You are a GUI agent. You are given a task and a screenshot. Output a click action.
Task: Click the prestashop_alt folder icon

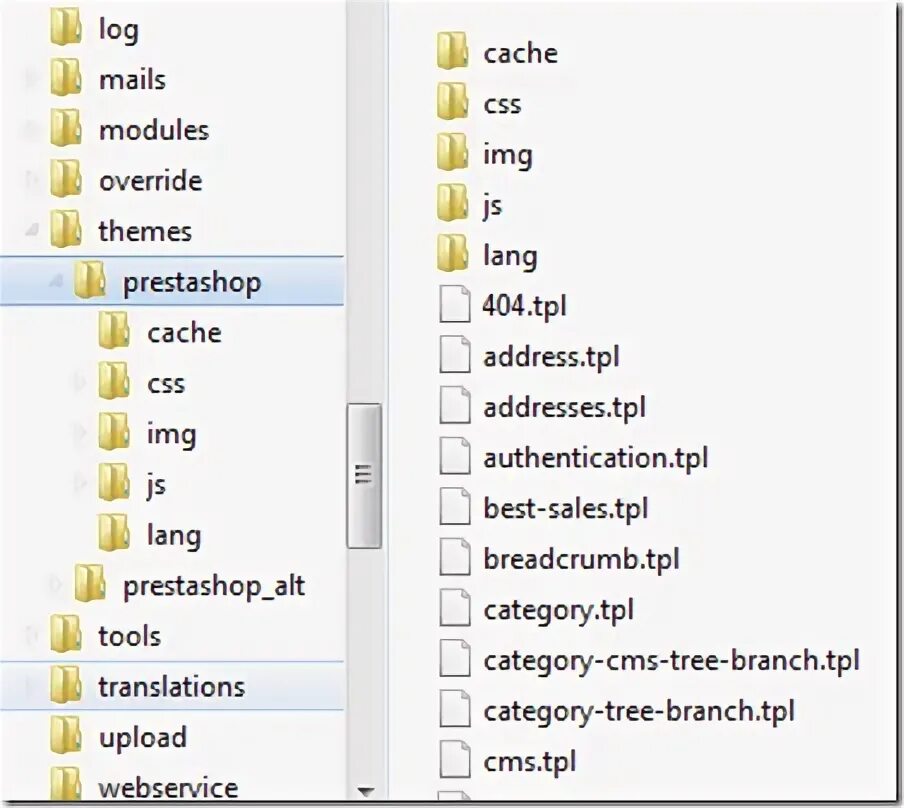[x=89, y=585]
